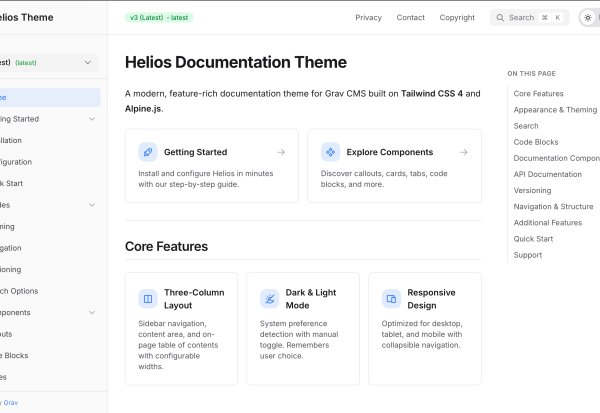Click the arrow on Getting Started card
The image size is (600, 413).
(281, 152)
